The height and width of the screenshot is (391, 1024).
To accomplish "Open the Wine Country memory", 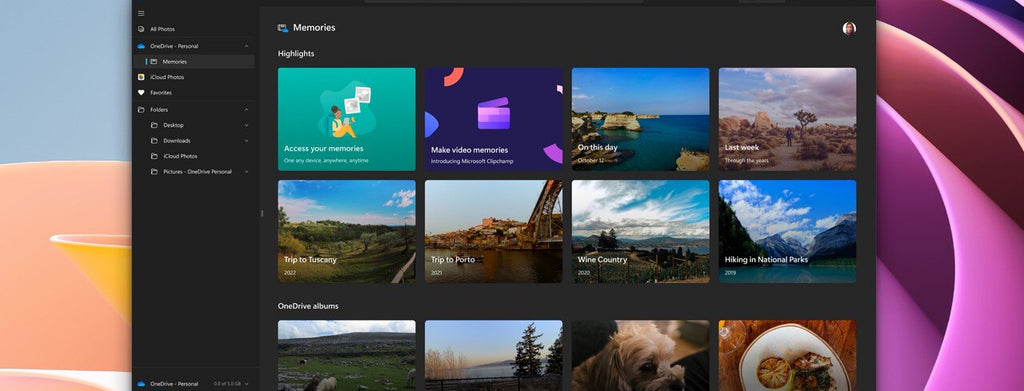I will (641, 232).
